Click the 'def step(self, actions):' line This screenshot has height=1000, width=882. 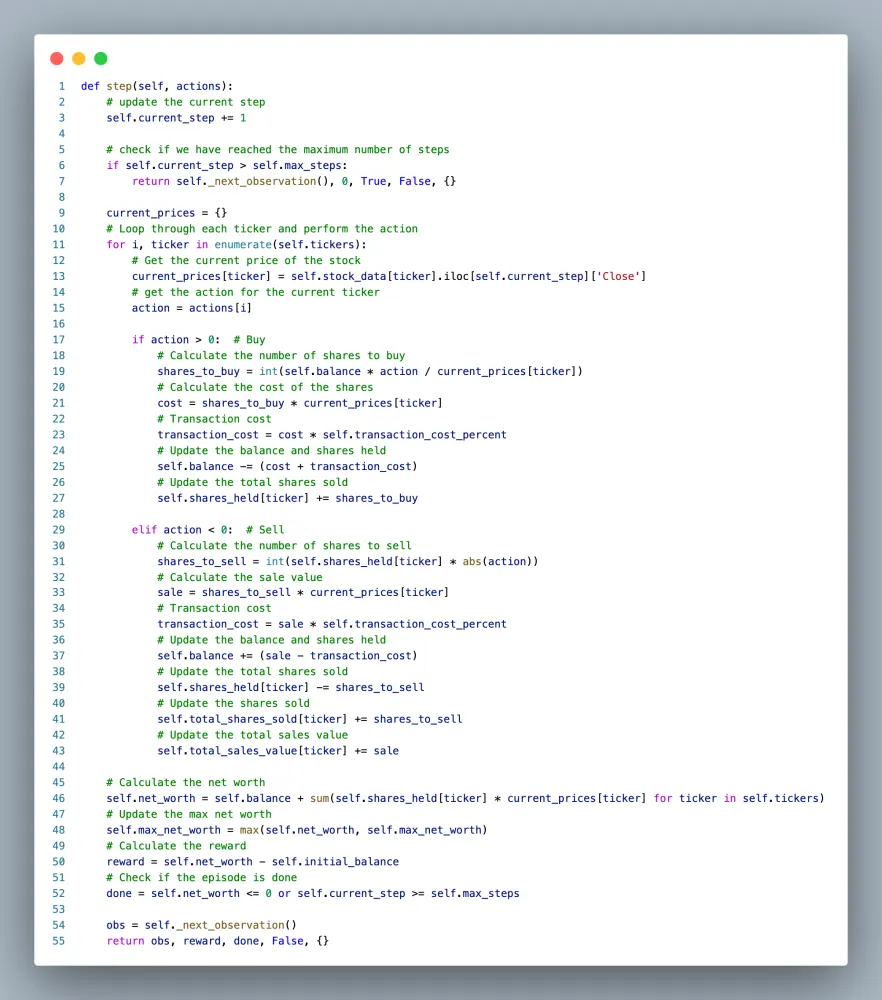coord(157,86)
